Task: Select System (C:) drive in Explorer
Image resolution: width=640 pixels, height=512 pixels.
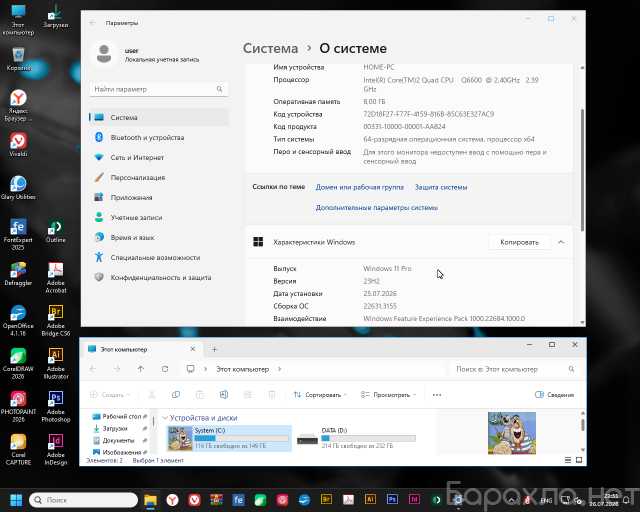Action: point(229,438)
